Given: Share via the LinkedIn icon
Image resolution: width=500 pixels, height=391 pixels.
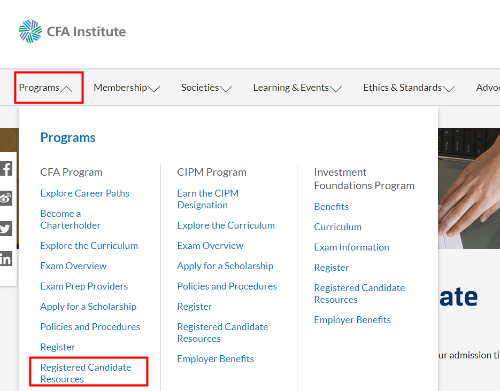Looking at the screenshot, I should click(6, 259).
